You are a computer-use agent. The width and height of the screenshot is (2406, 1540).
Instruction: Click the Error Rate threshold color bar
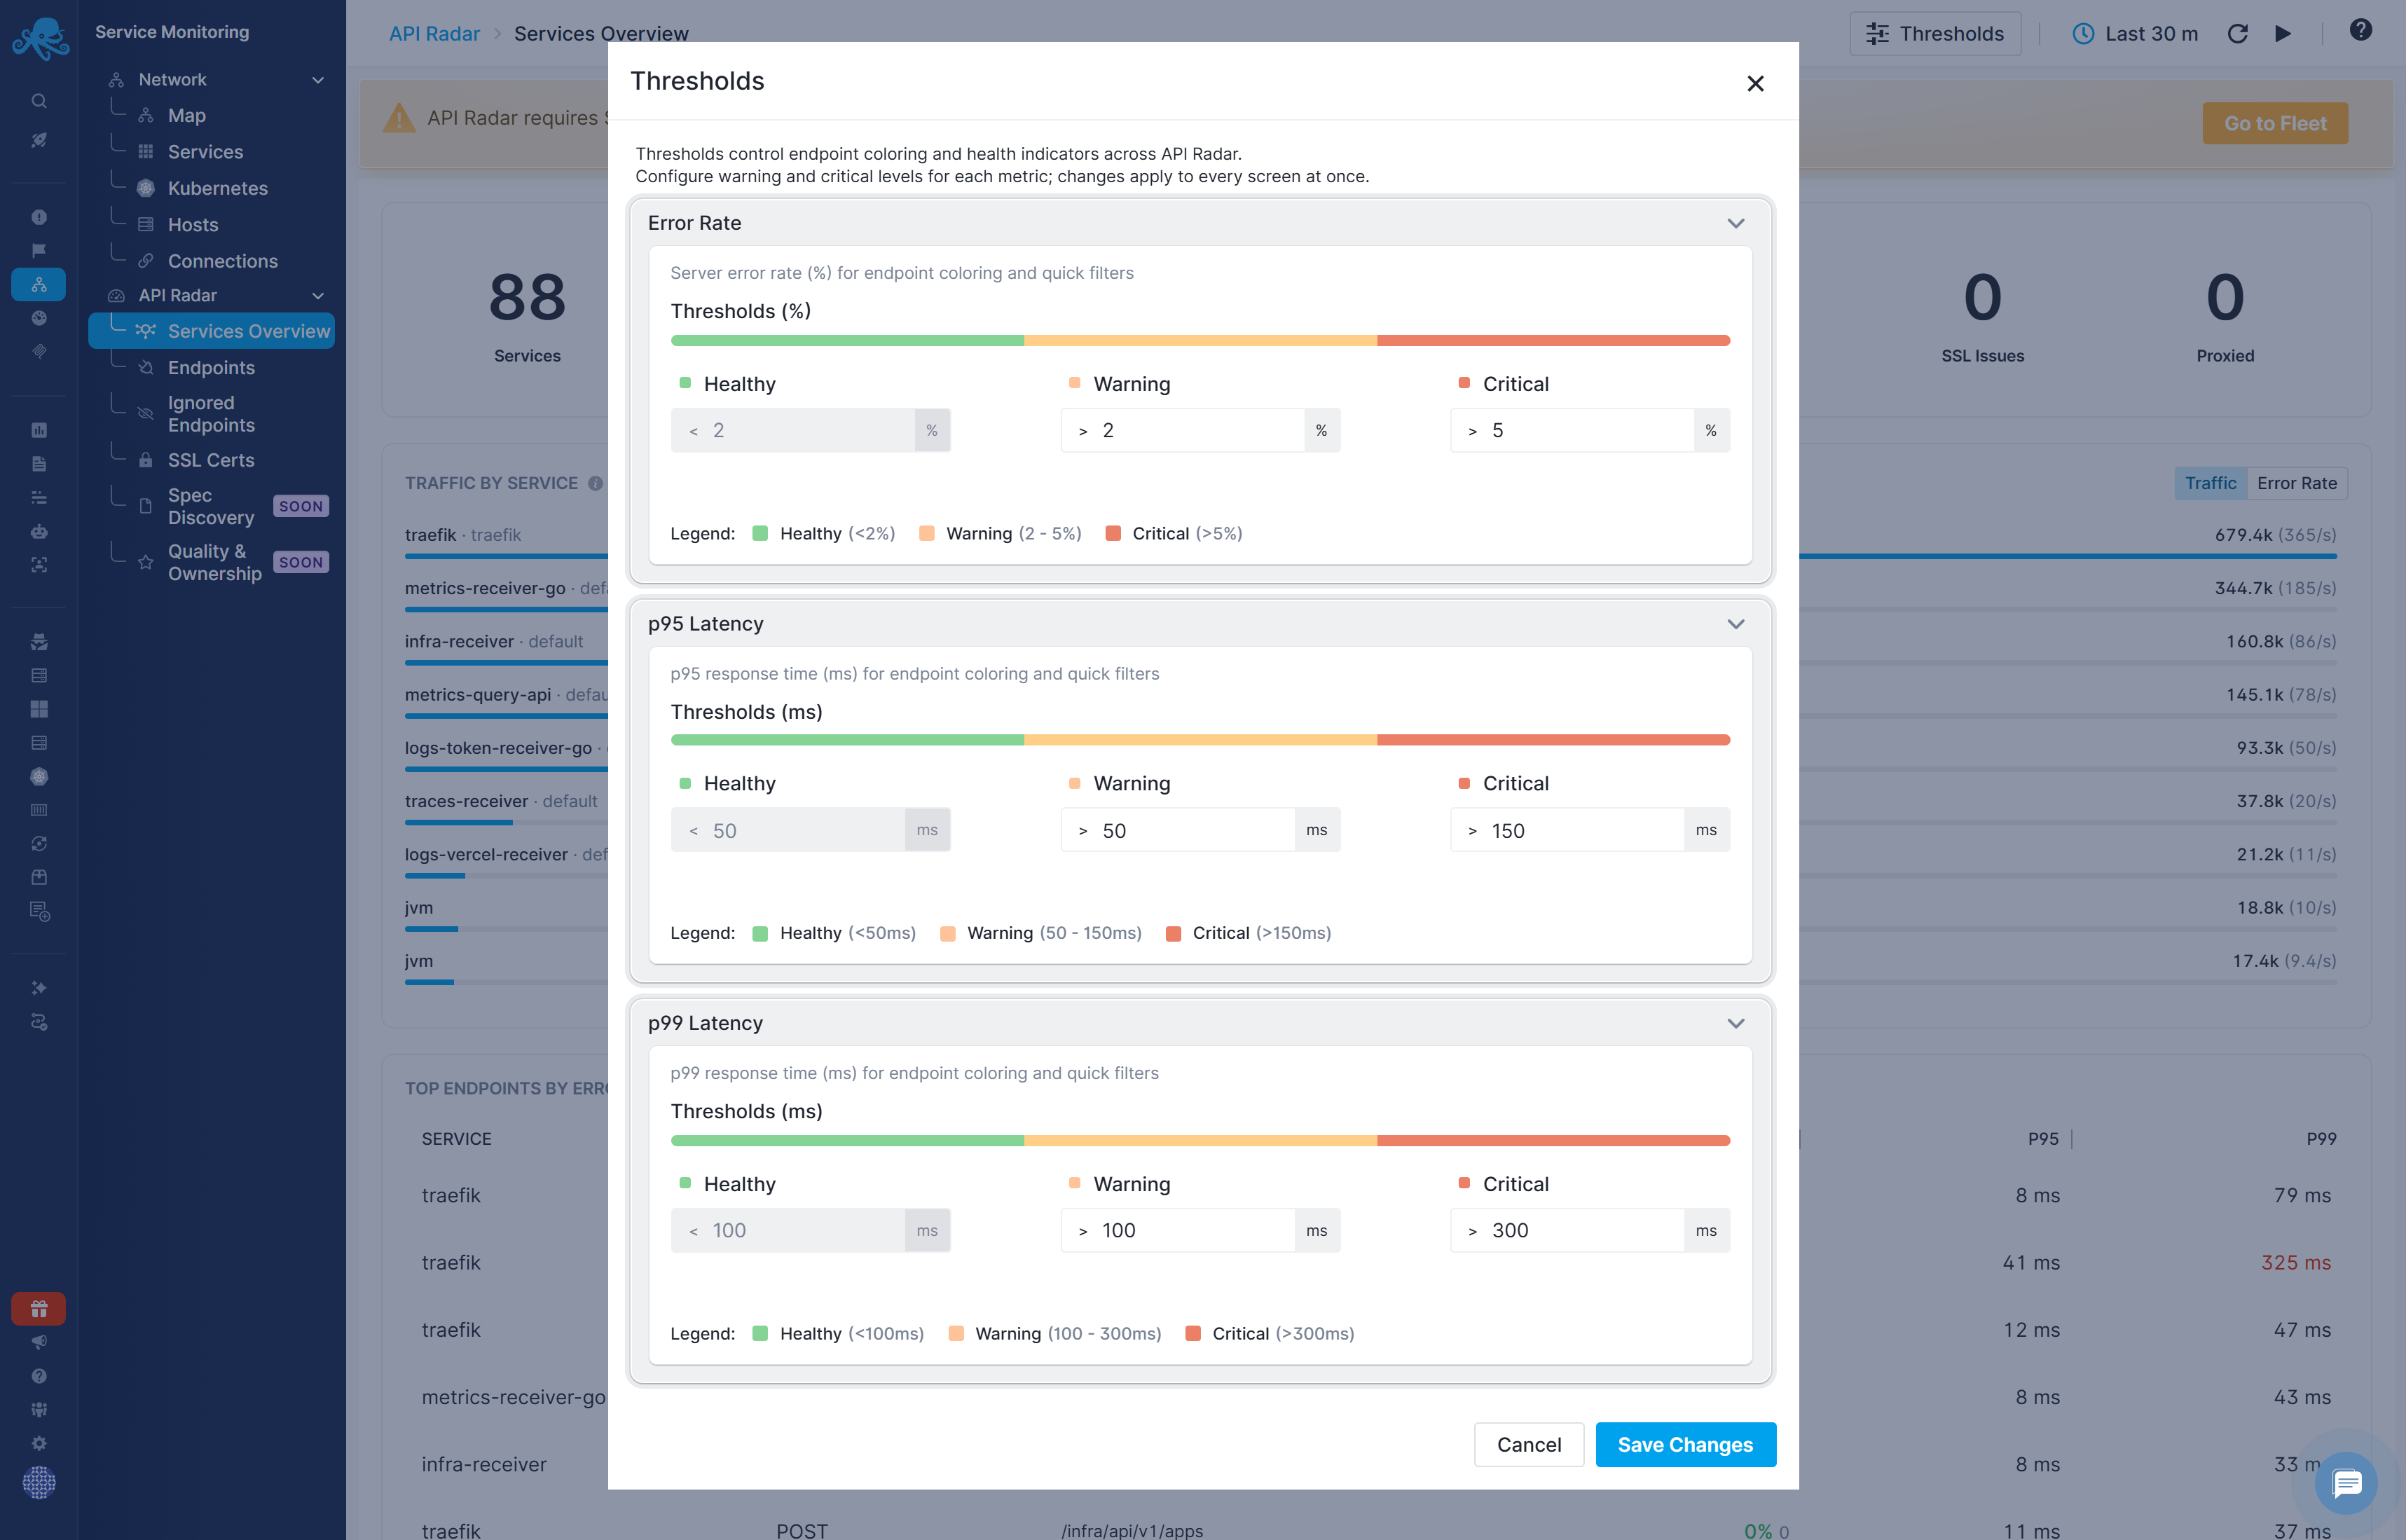tap(1200, 341)
